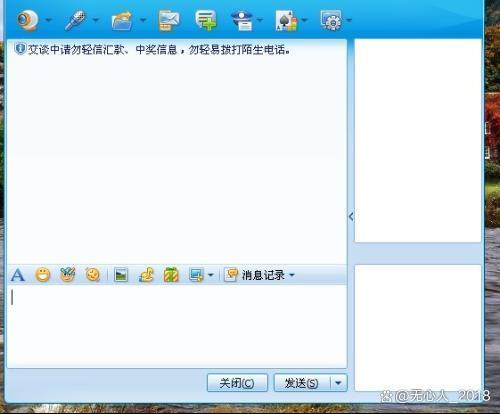Click the send email envelope icon
This screenshot has width=500, height=414.
[x=169, y=21]
